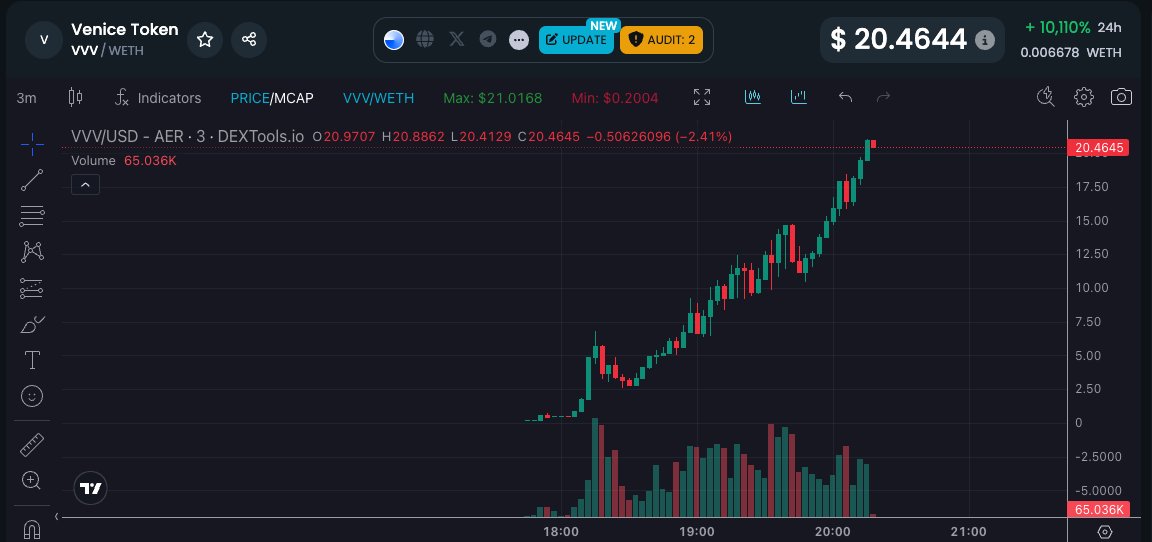The height and width of the screenshot is (542, 1152).
Task: Switch chart to MCAP mode
Action: click(x=294, y=98)
